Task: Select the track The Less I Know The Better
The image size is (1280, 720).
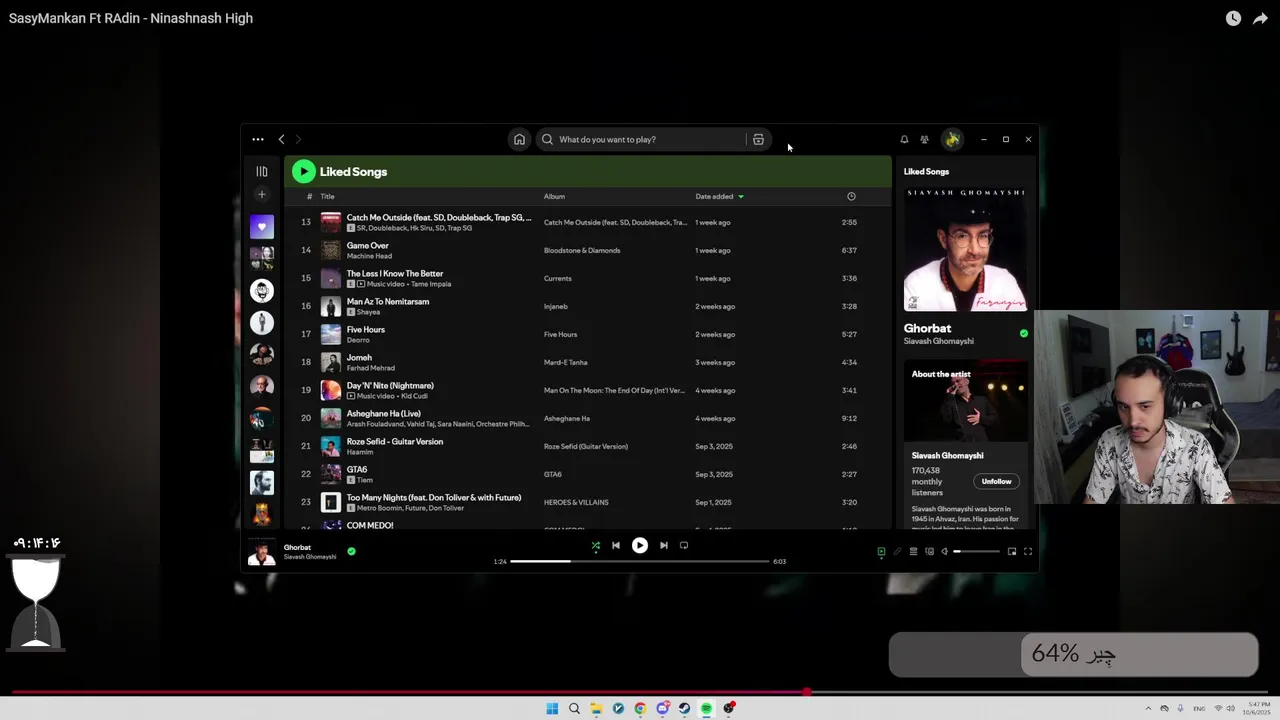Action: coord(394,273)
